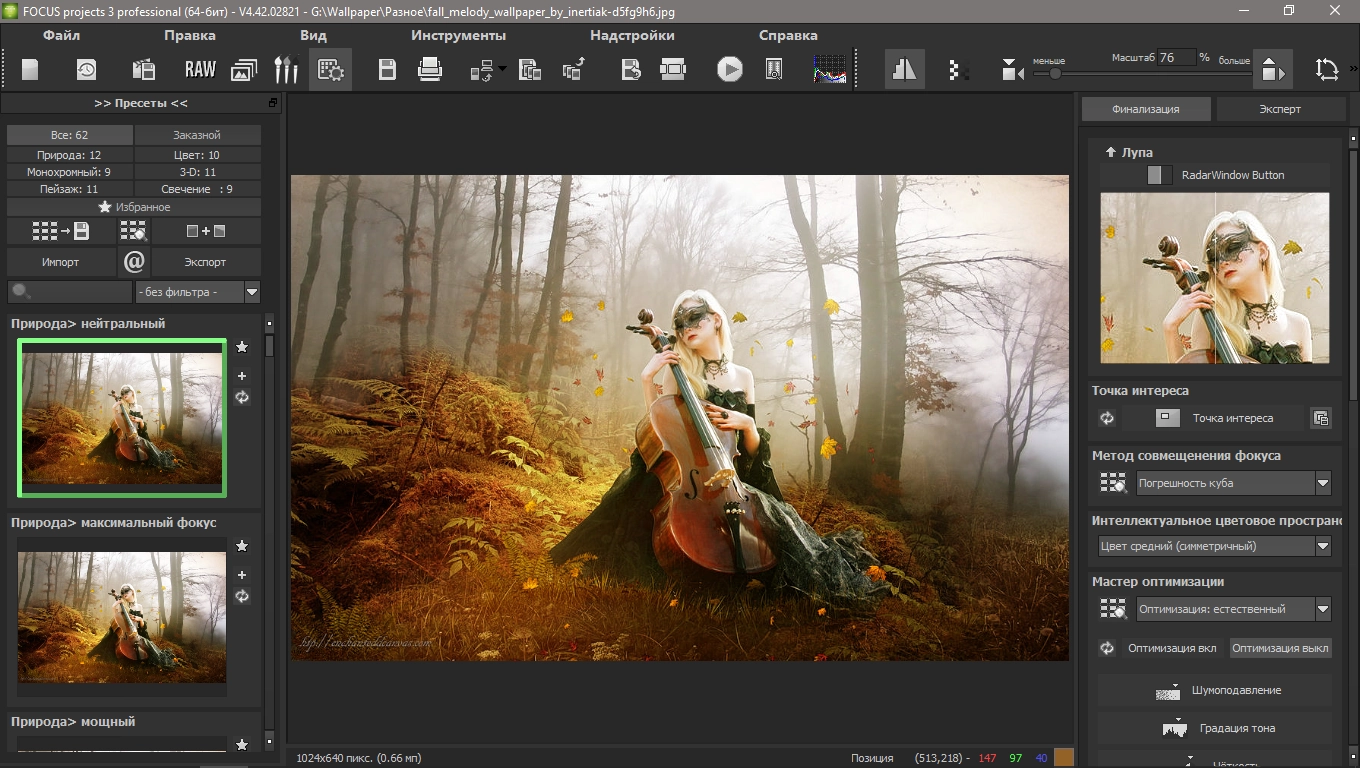
Task: Click the pages with upward arrow icon
Action: click(574, 69)
